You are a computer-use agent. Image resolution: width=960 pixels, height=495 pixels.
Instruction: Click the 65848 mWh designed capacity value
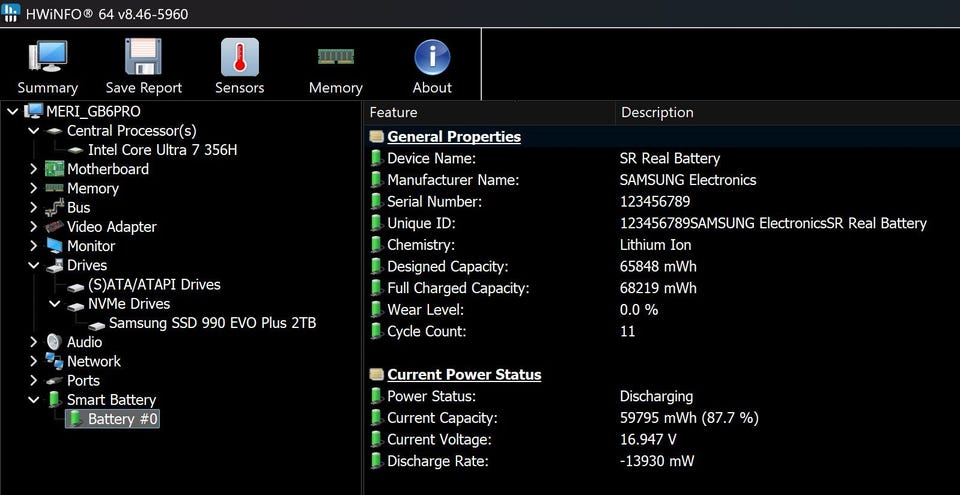658,266
